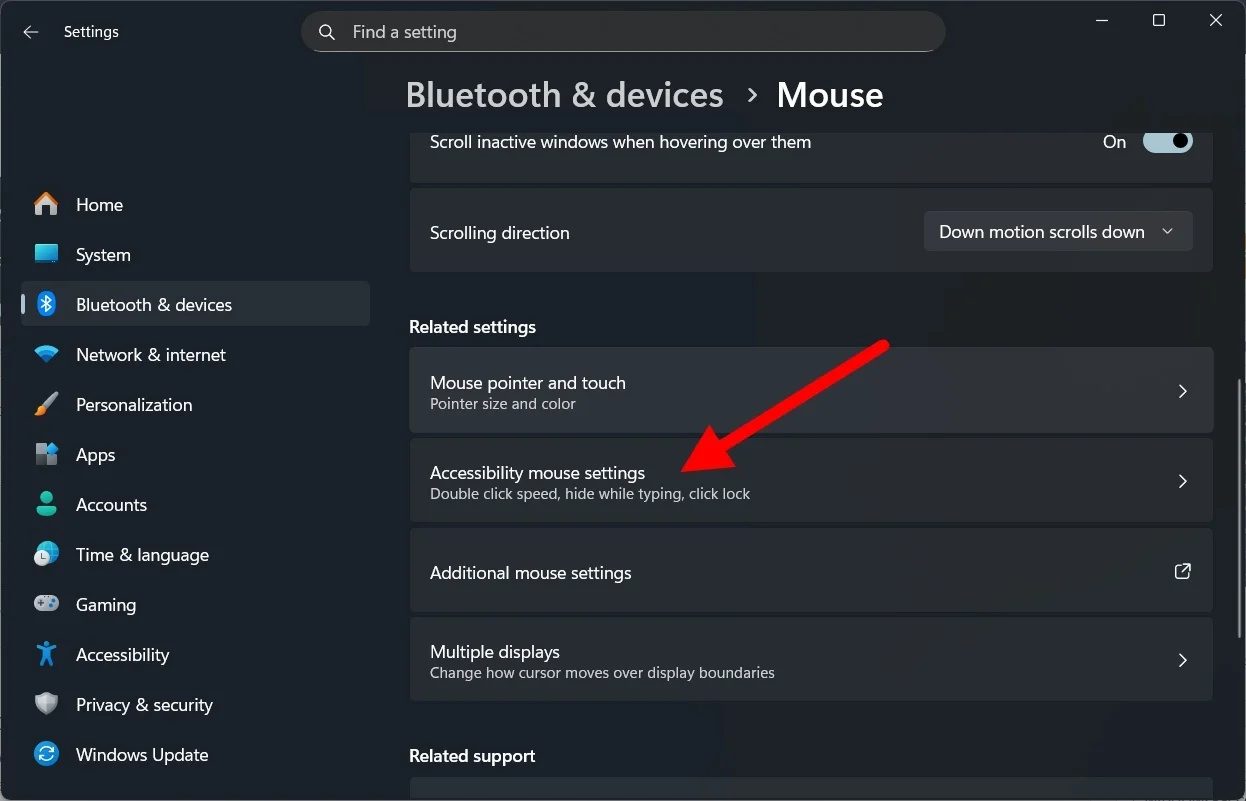This screenshot has height=801, width=1246.
Task: Open the Windows Update refresh icon
Action: [46, 754]
